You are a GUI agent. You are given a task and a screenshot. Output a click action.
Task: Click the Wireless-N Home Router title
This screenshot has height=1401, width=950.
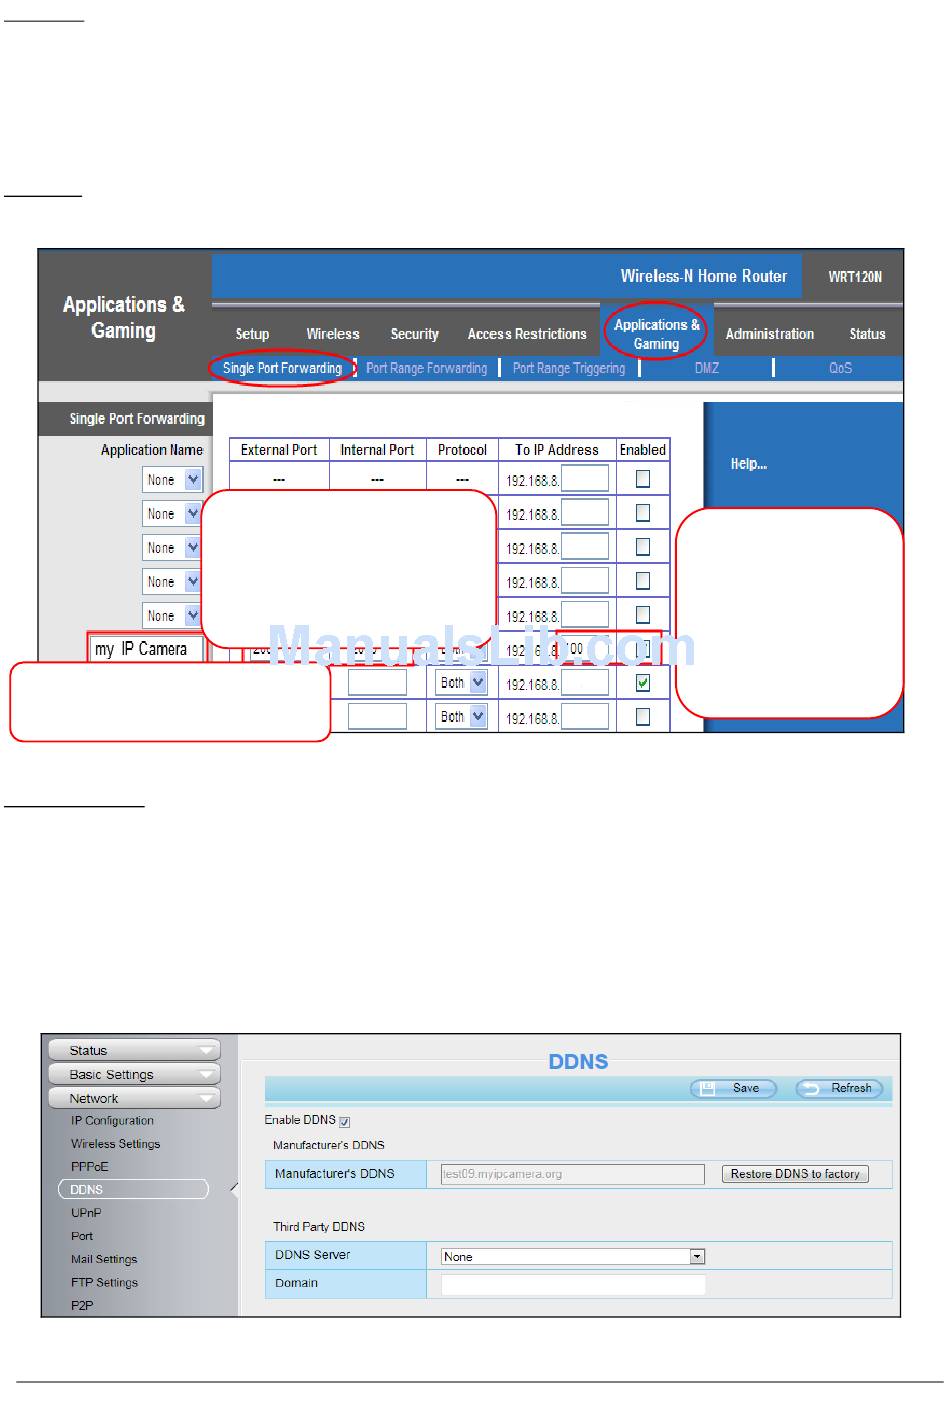point(703,276)
